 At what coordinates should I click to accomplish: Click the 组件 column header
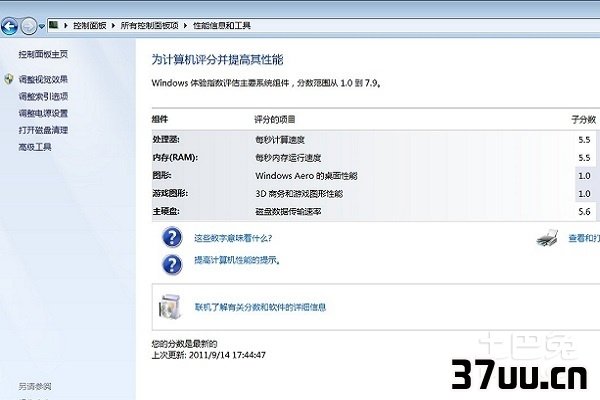[x=160, y=119]
